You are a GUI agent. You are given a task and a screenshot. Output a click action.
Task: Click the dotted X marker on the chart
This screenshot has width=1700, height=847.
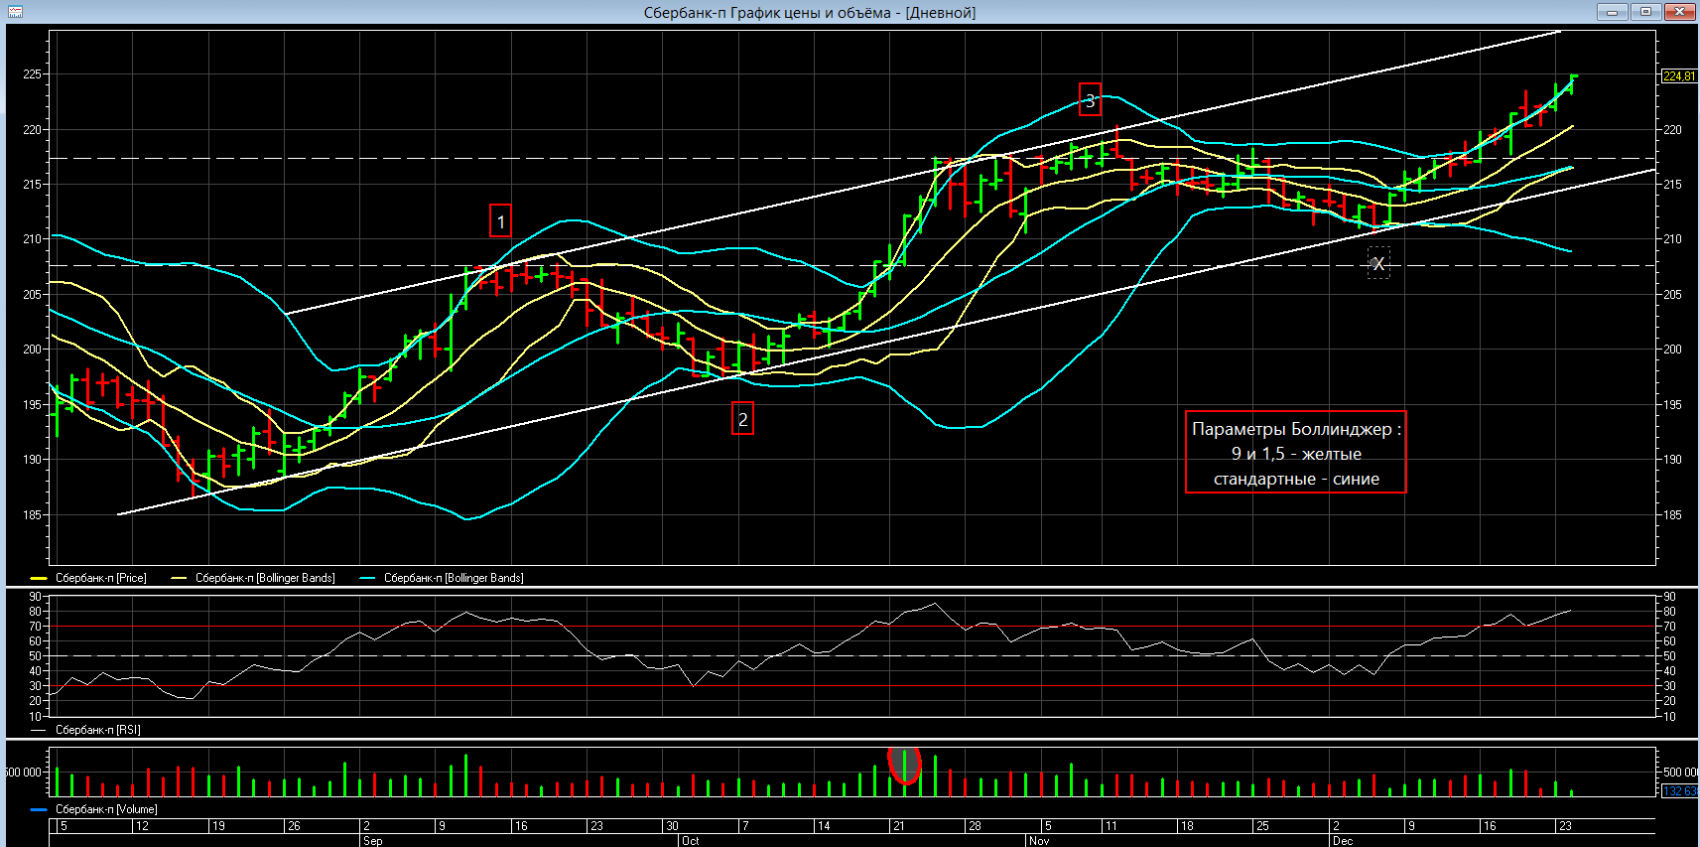coord(1378,264)
